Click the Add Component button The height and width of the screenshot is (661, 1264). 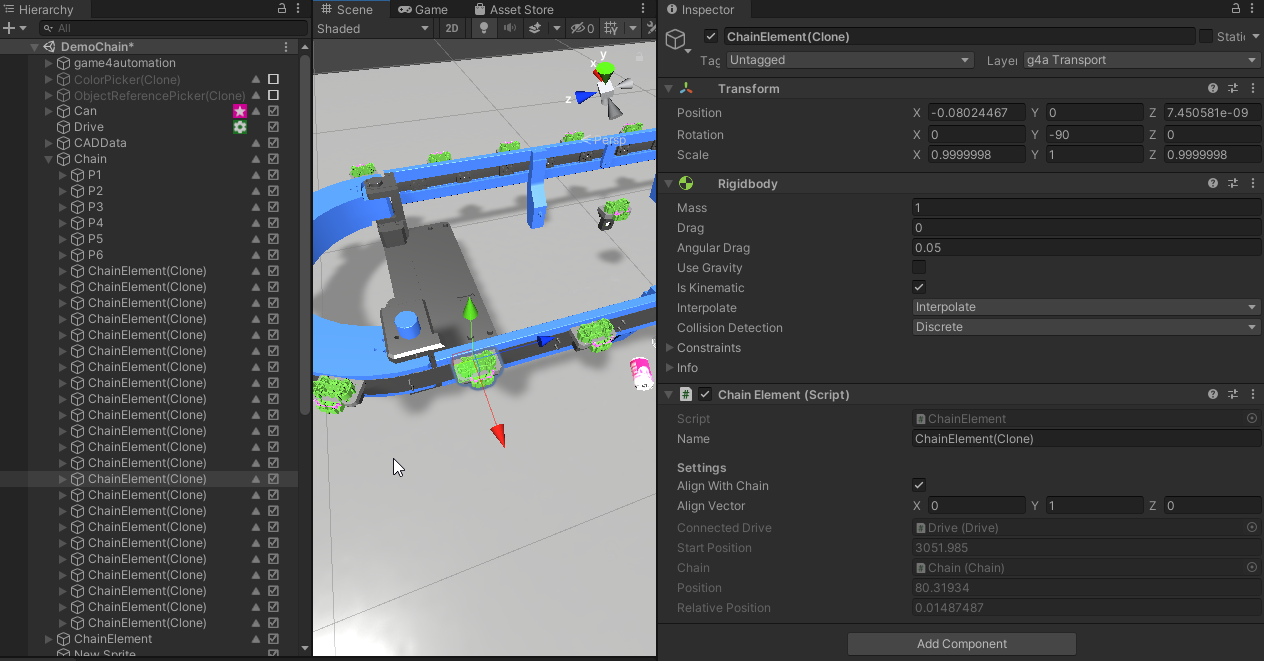pos(961,644)
